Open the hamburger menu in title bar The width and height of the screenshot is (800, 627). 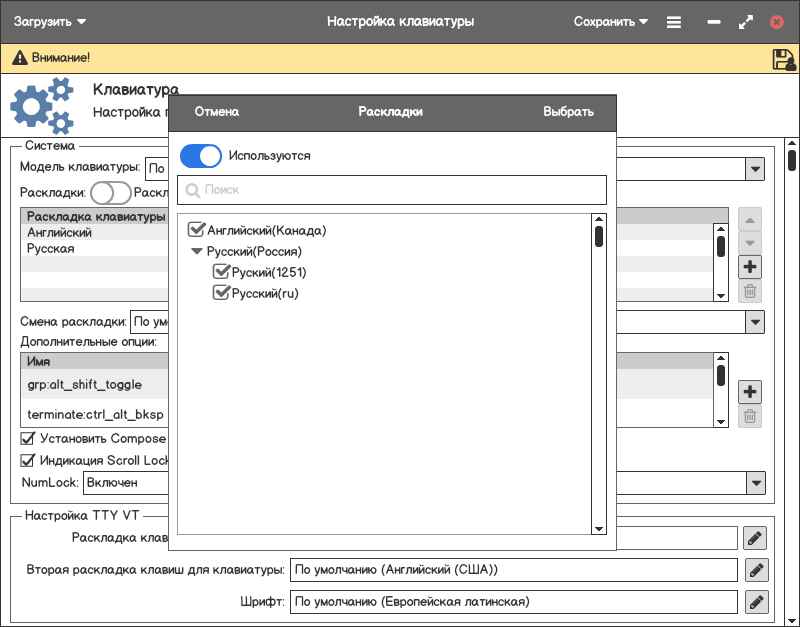[x=674, y=22]
